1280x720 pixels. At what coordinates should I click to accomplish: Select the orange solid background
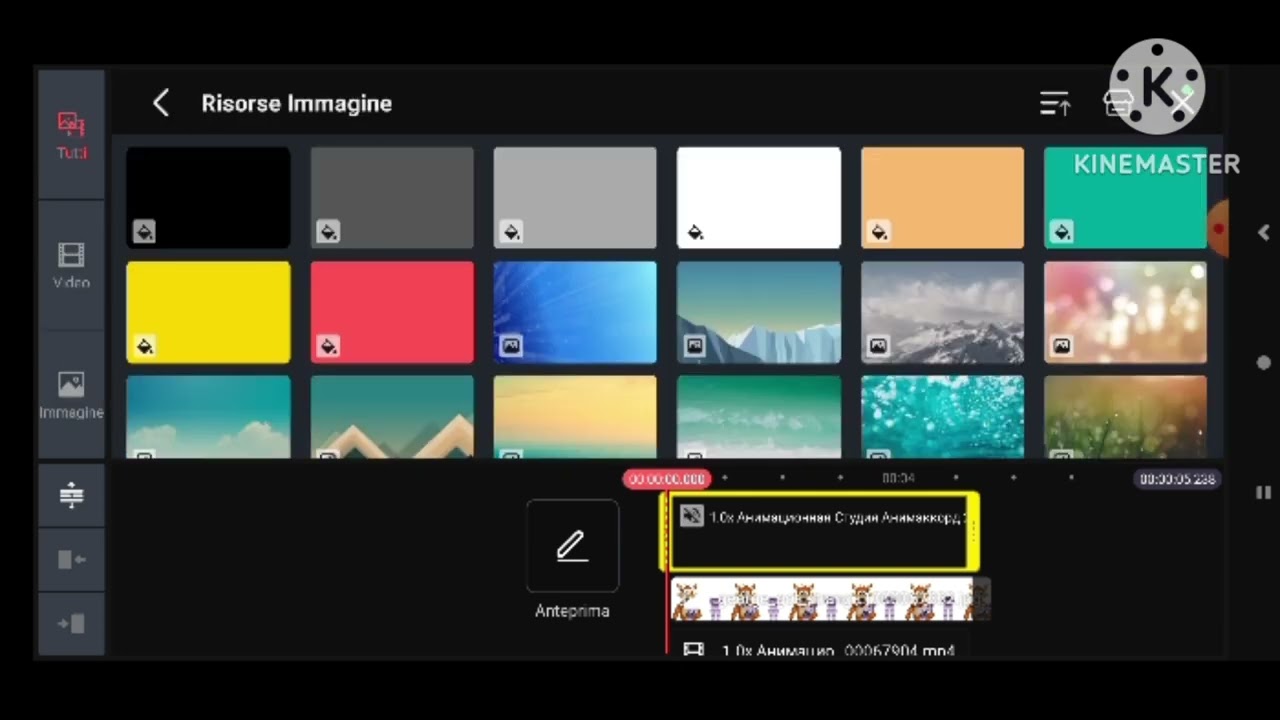point(942,197)
